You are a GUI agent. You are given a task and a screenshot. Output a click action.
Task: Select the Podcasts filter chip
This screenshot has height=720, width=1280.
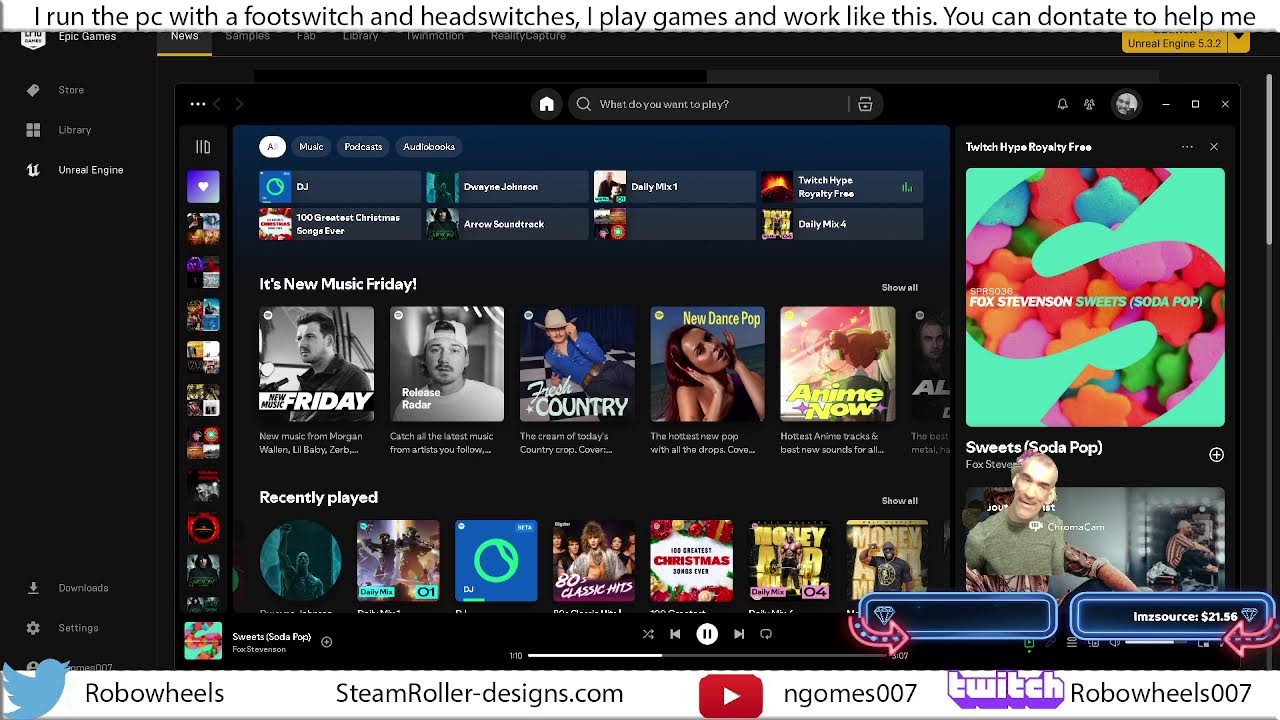coord(363,147)
